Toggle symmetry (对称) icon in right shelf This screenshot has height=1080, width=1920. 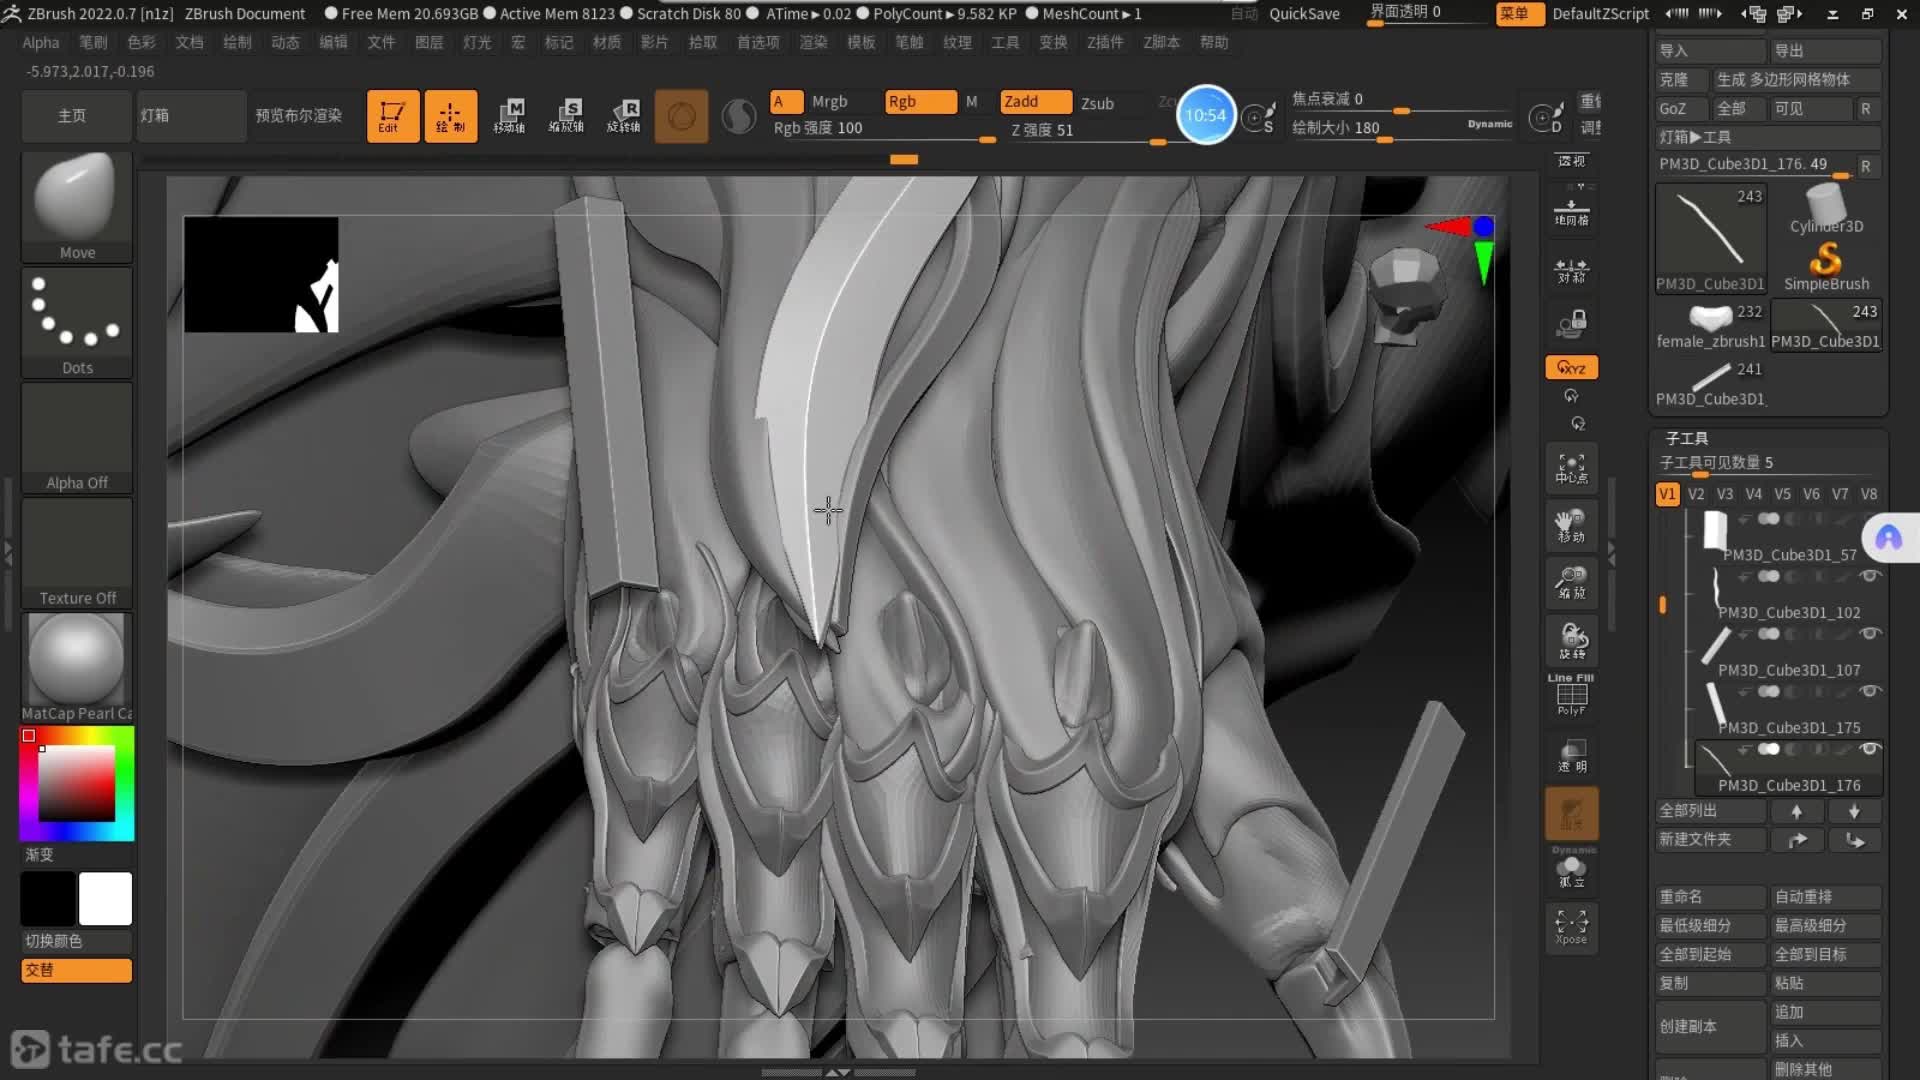(1571, 270)
